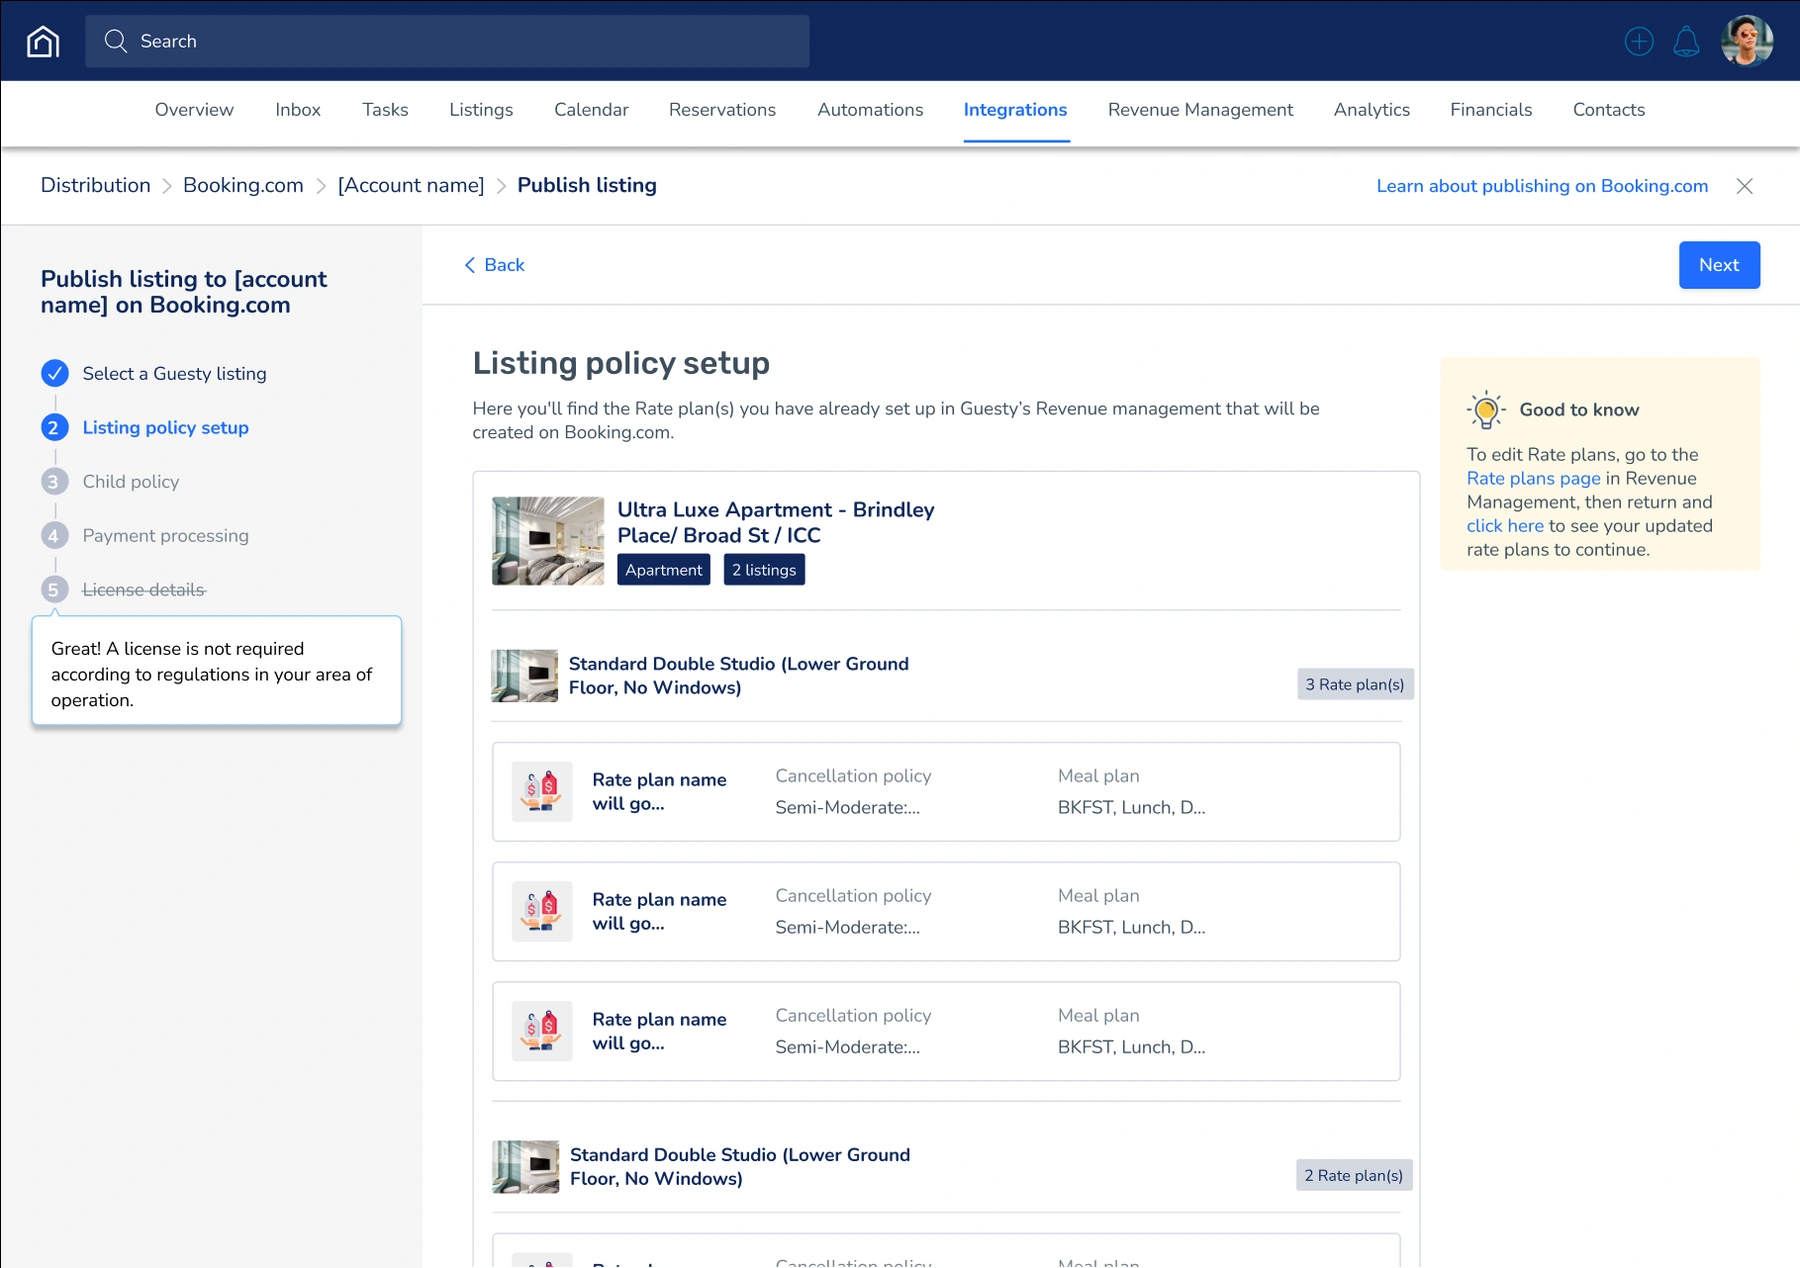
Task: Click the Apartment tag
Action: click(664, 570)
